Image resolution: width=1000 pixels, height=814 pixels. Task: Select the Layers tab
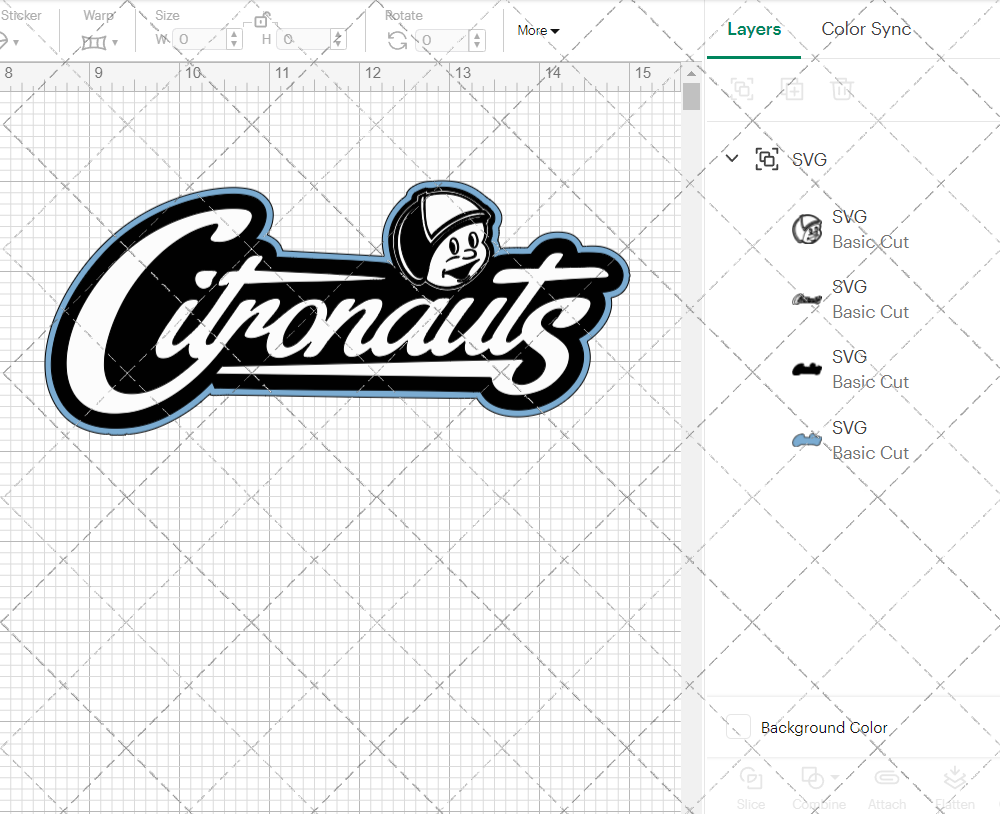coord(754,29)
